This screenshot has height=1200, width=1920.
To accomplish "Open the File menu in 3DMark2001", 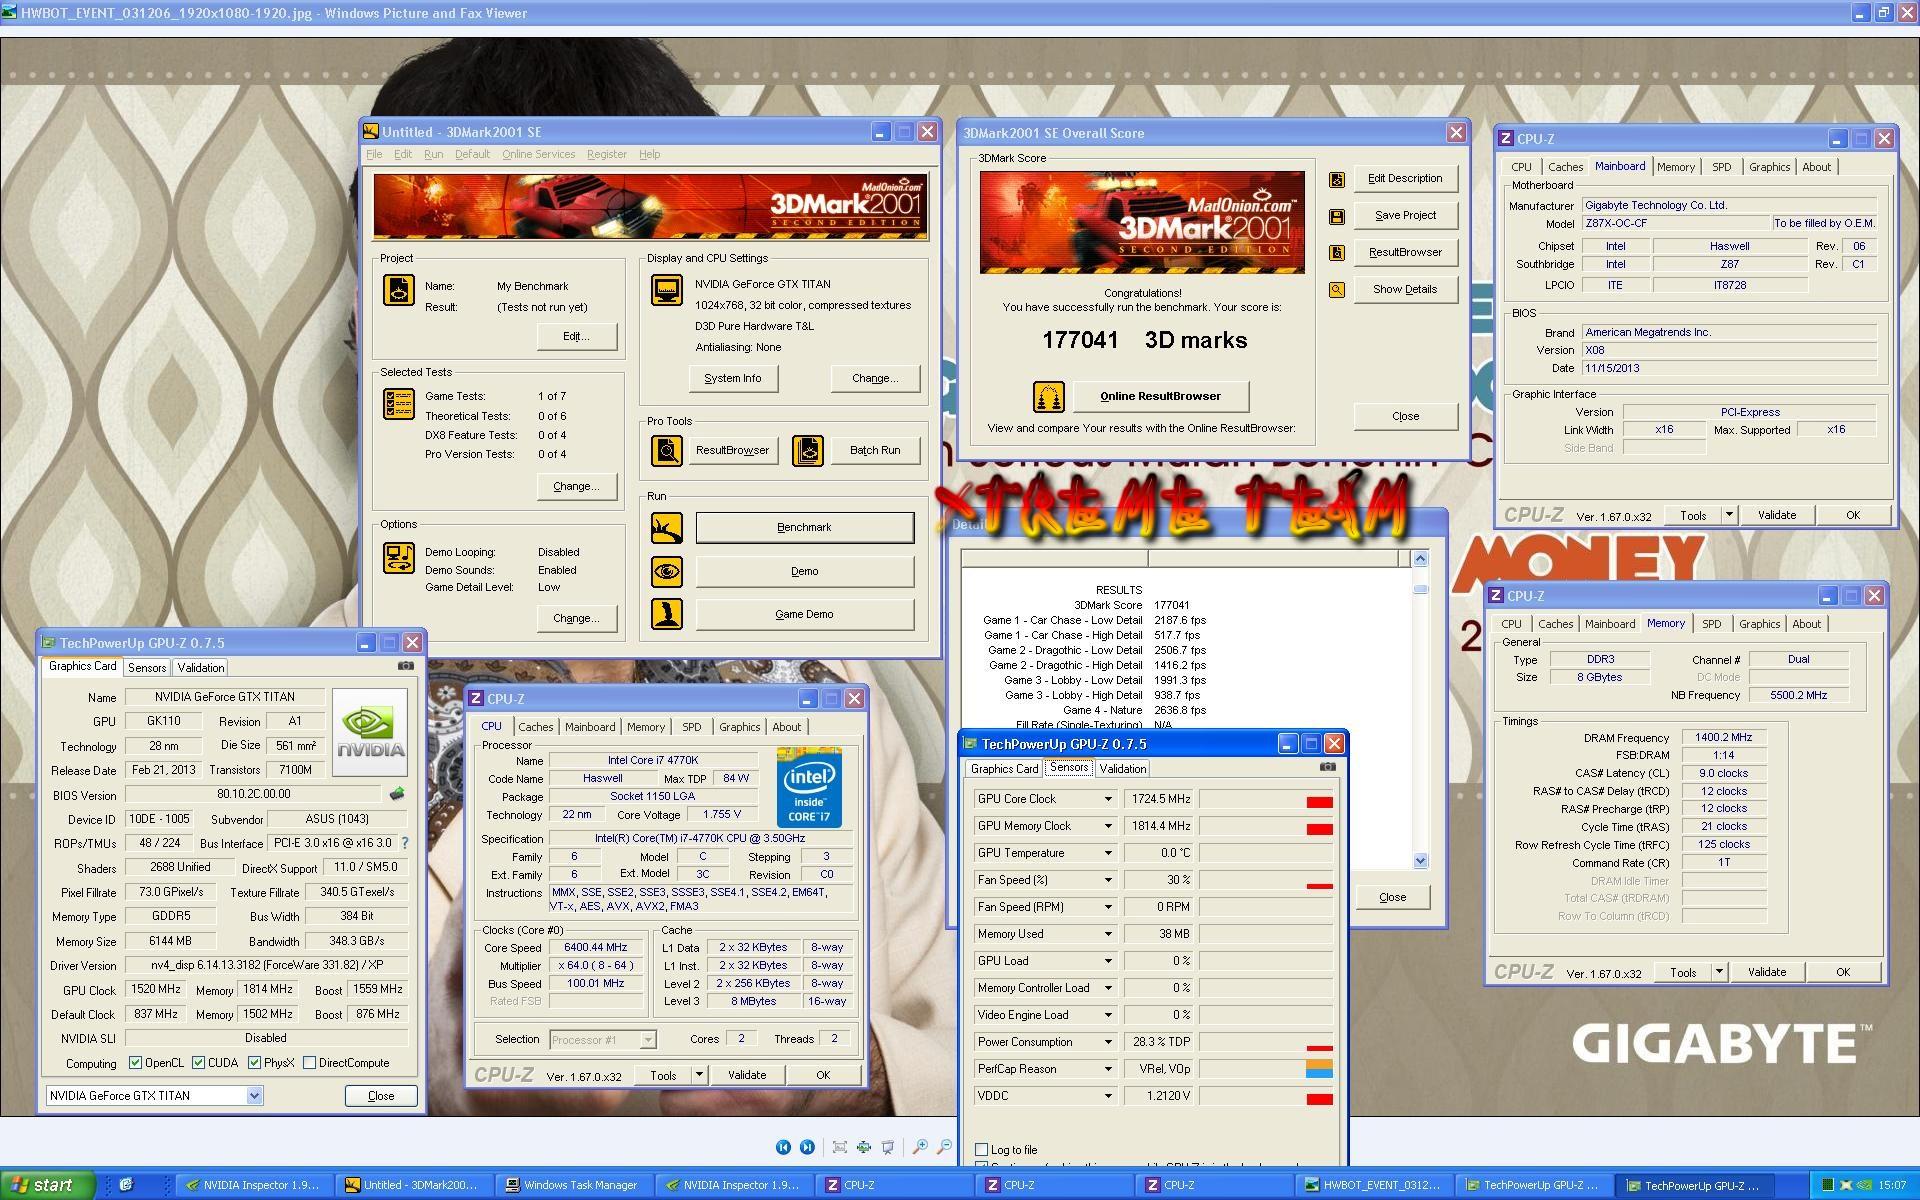I will pyautogui.click(x=374, y=154).
